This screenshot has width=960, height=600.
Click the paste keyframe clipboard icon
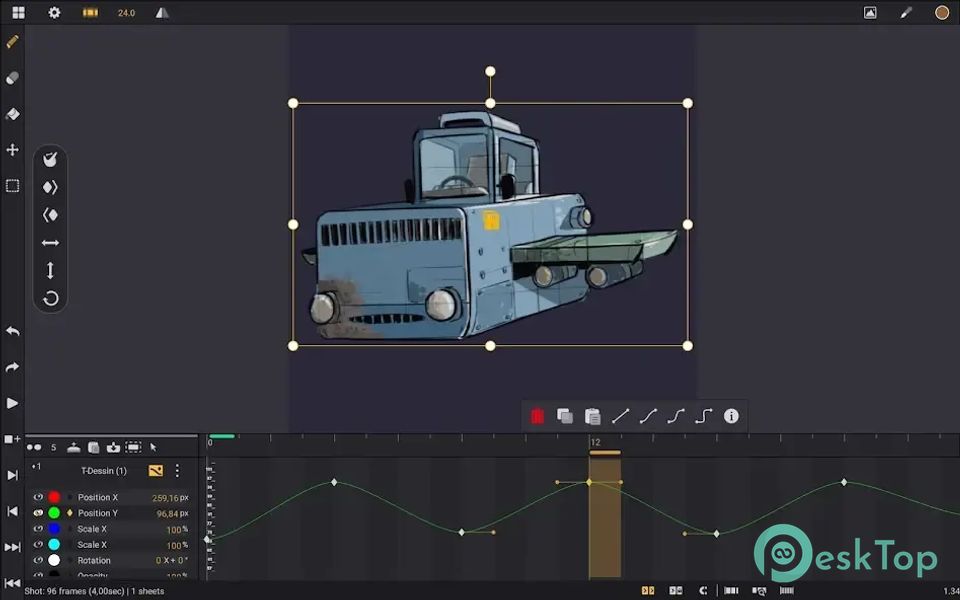[x=592, y=416]
